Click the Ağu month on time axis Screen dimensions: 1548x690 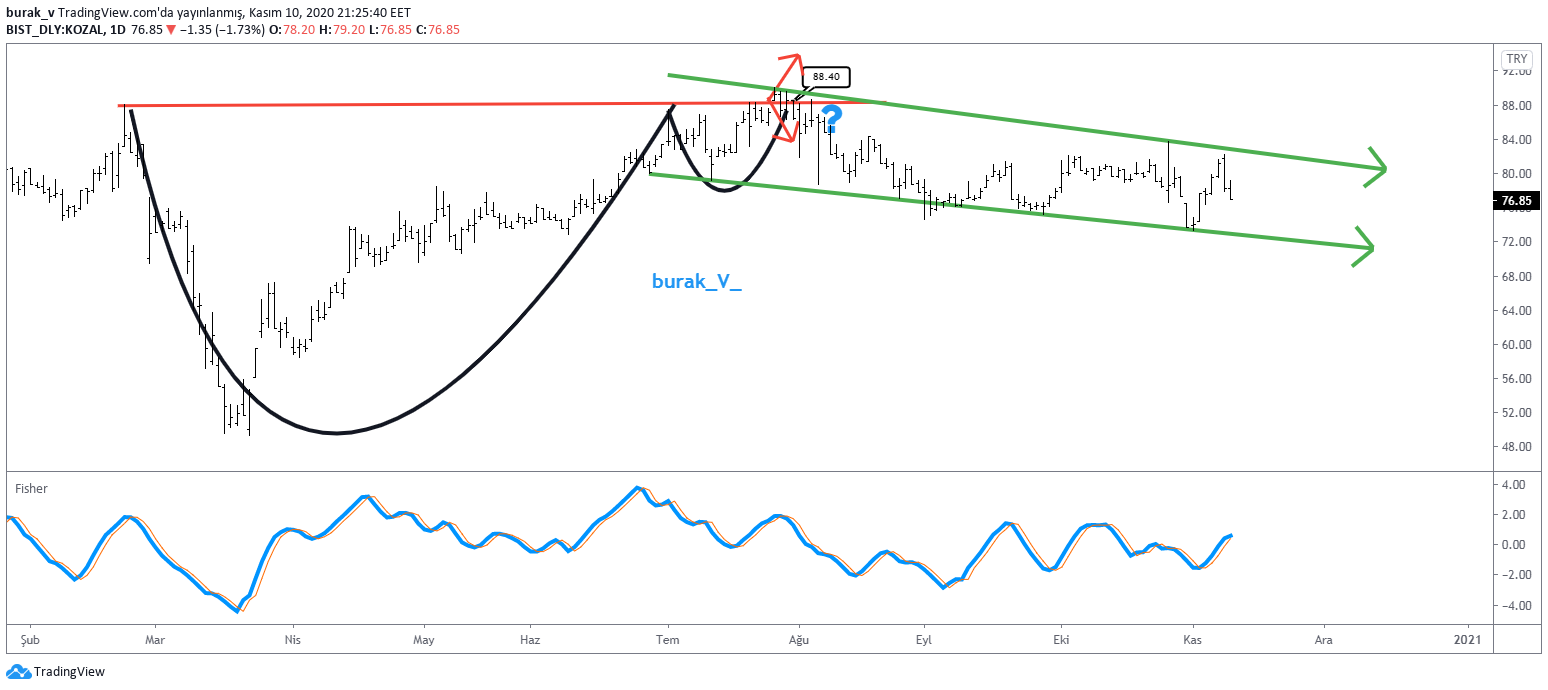tap(798, 638)
